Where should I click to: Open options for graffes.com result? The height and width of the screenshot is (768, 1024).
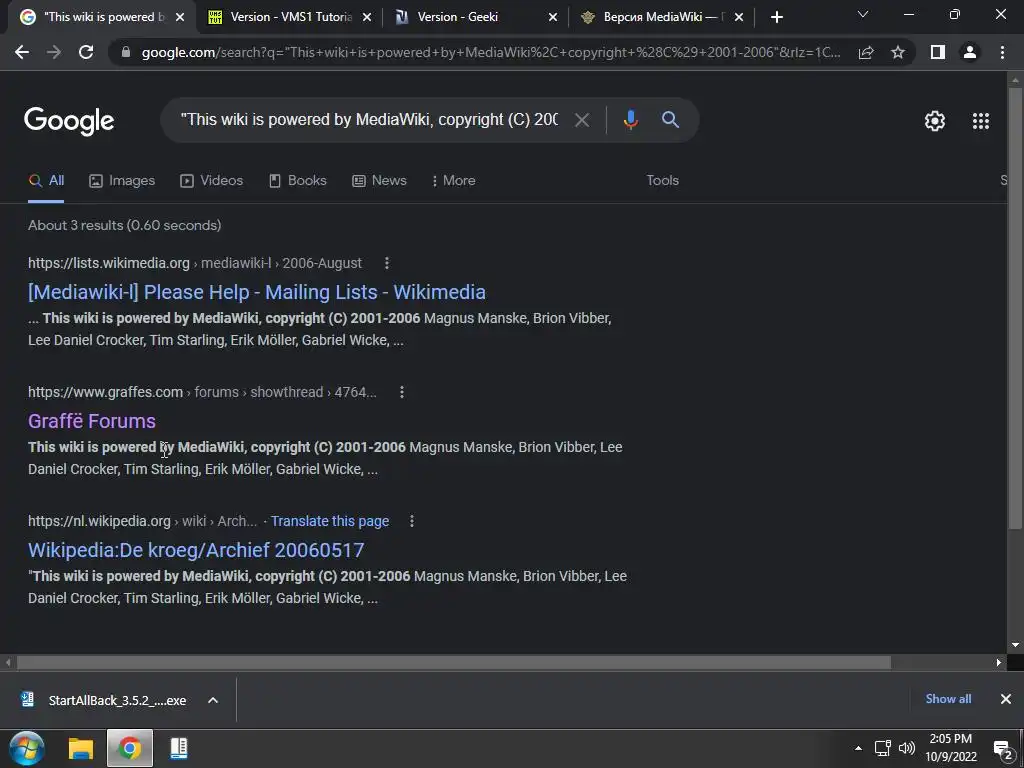point(402,392)
